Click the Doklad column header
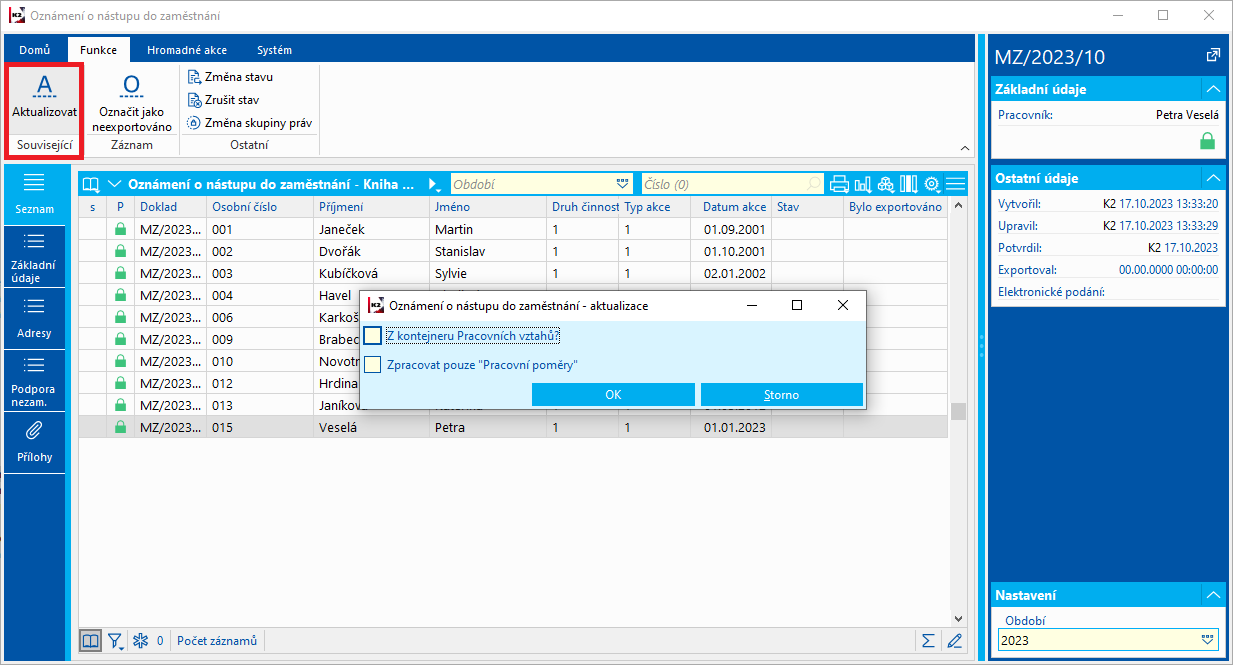The image size is (1233, 665). 170,207
